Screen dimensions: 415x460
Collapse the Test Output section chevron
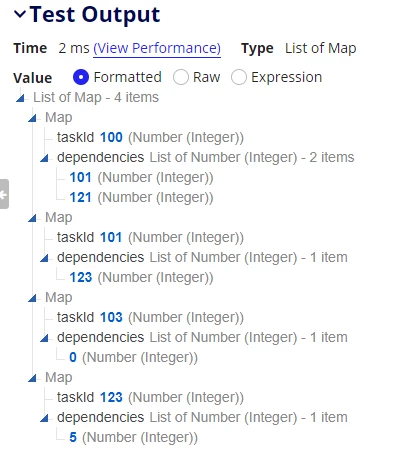[20, 14]
